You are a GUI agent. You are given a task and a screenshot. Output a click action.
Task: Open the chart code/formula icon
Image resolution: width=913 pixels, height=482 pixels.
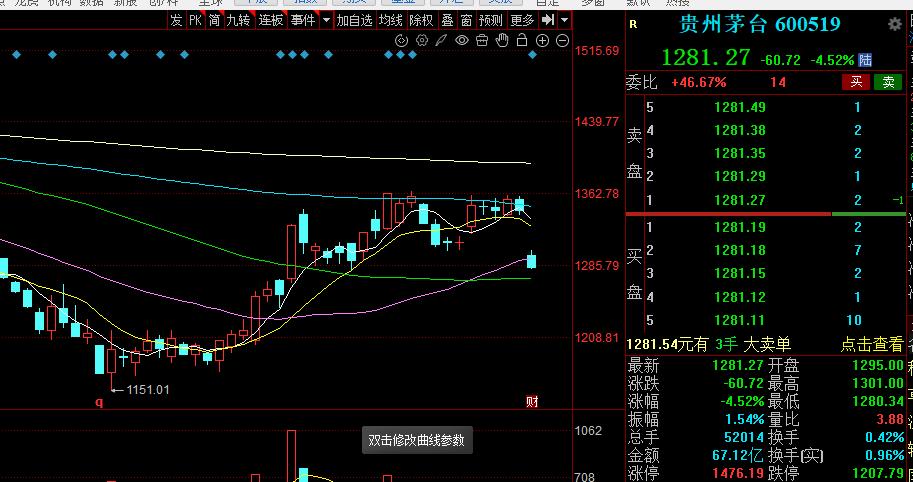402,40
